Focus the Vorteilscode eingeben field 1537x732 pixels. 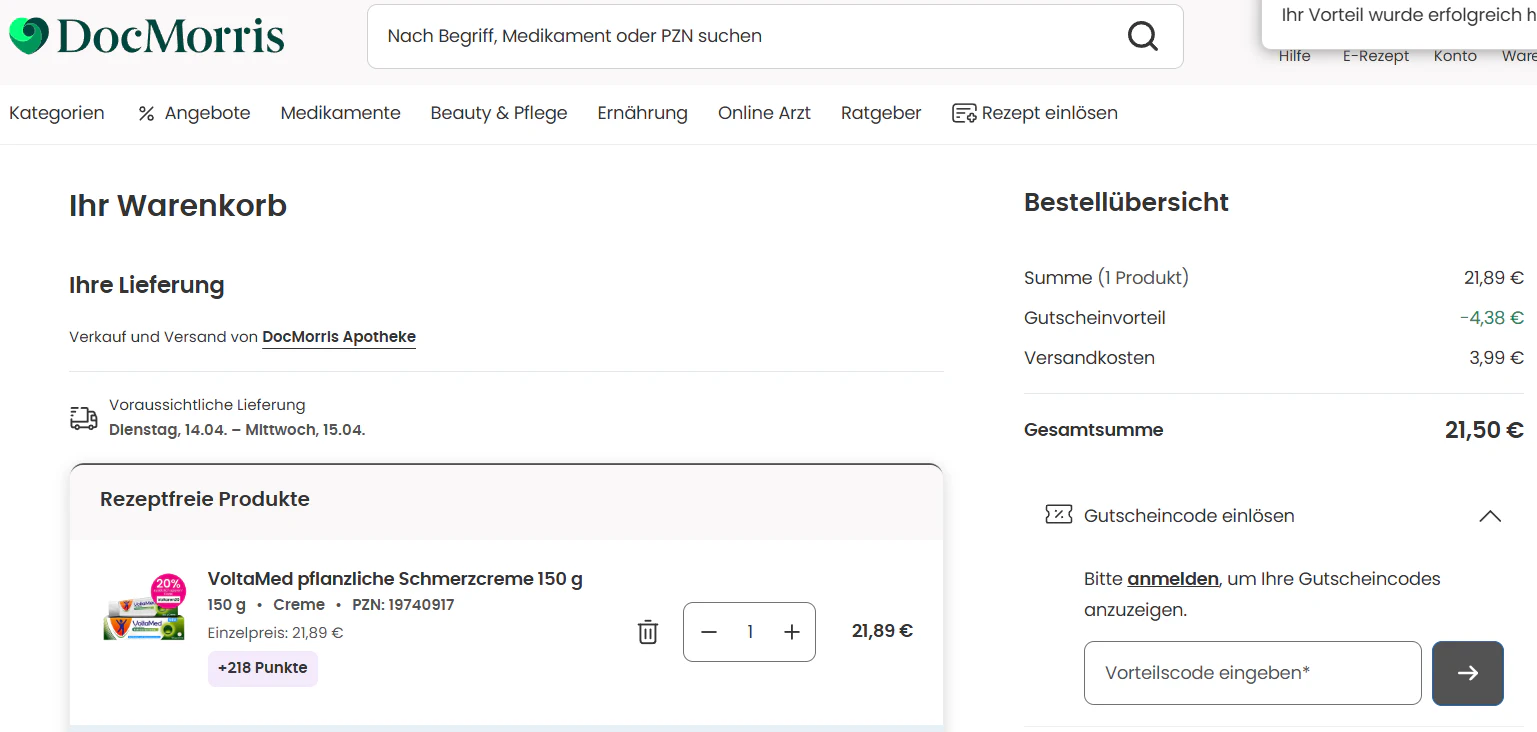tap(1252, 673)
